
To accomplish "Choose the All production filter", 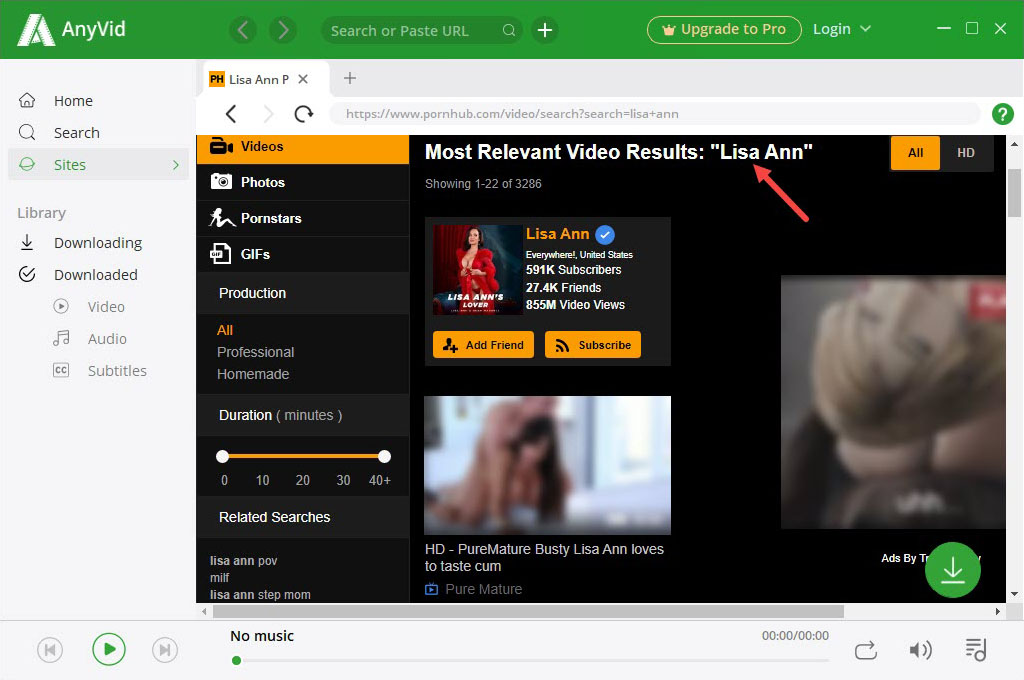I will click(x=225, y=330).
